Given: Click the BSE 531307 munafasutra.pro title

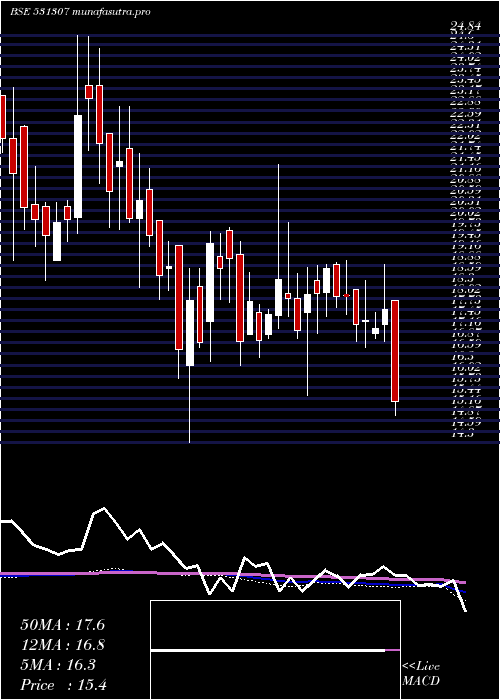Looking at the screenshot, I should (80, 12).
